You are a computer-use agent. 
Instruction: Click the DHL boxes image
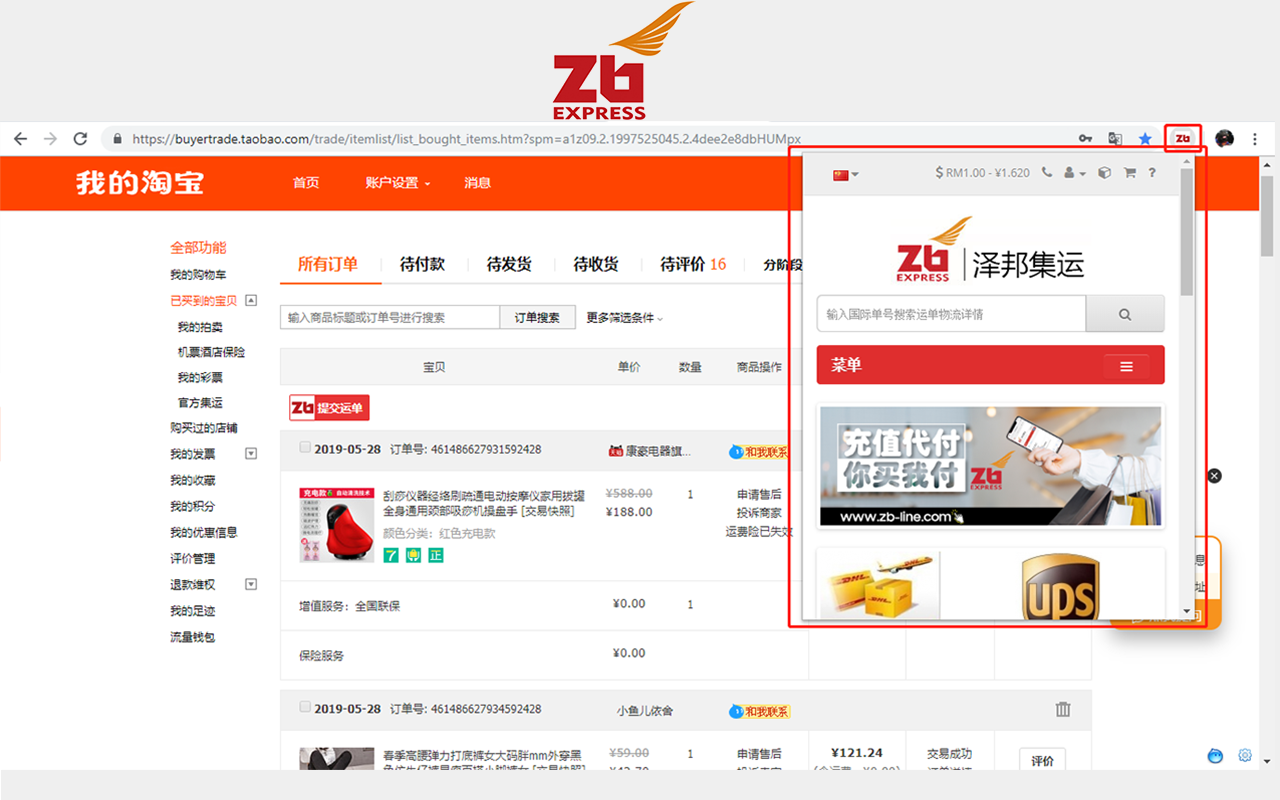879,583
